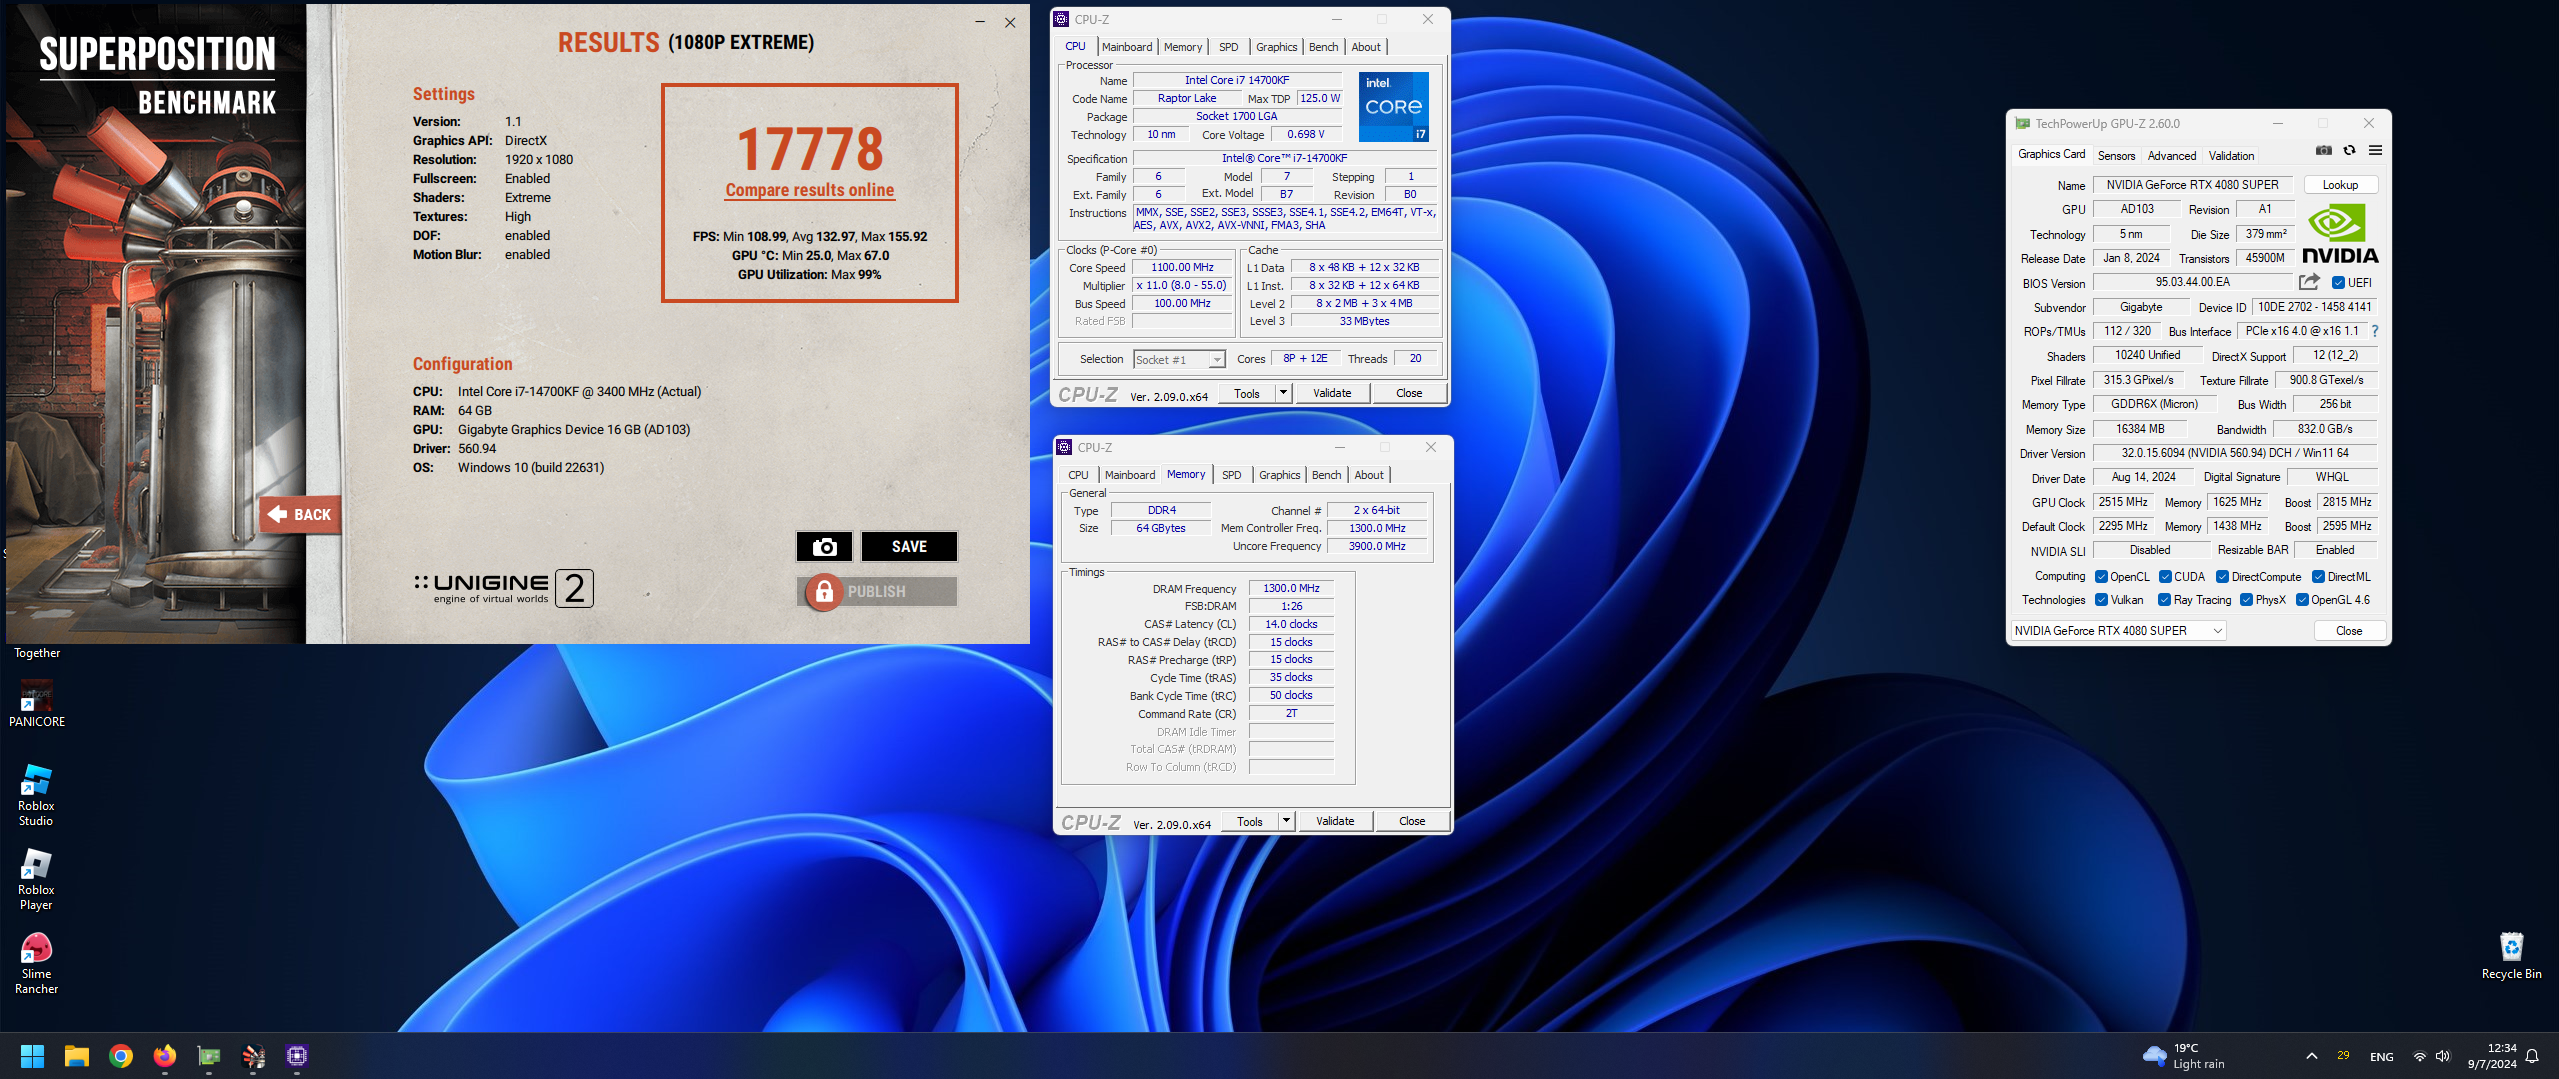The height and width of the screenshot is (1079, 2559).
Task: Open the GPU-Z hamburger menu
Action: 2376,151
